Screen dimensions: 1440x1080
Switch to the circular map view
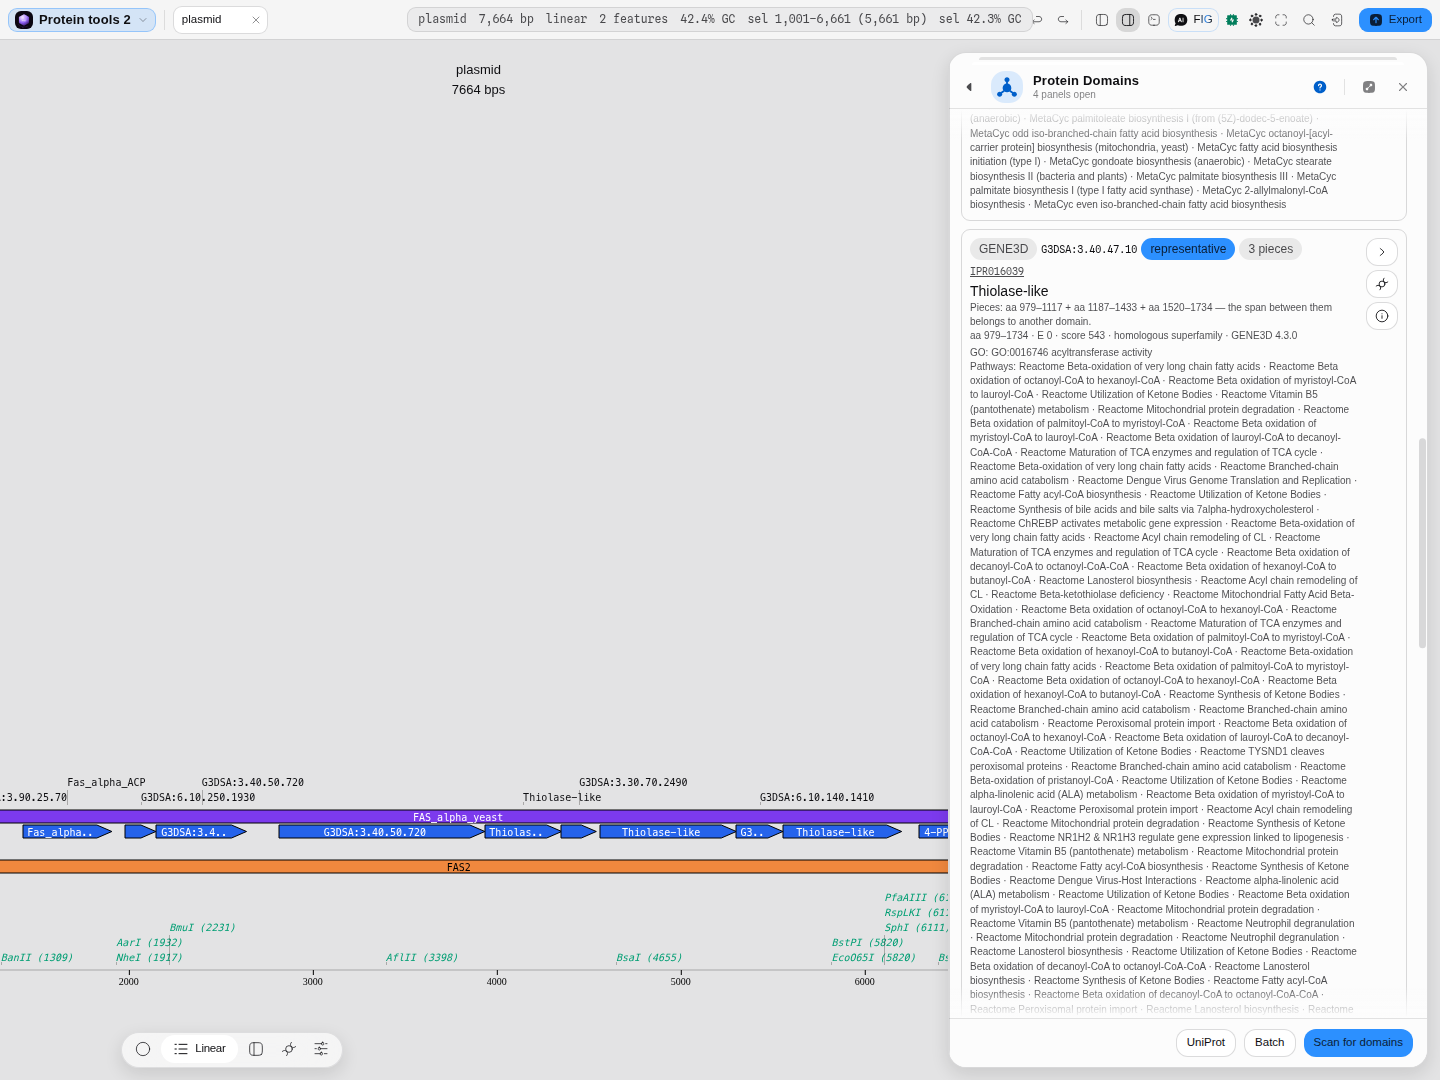click(x=143, y=1049)
